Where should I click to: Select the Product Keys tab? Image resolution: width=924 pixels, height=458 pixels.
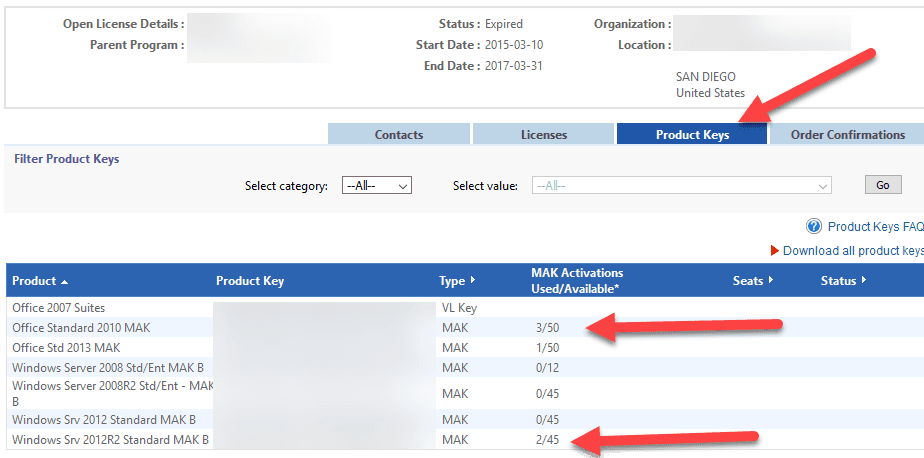[692, 134]
